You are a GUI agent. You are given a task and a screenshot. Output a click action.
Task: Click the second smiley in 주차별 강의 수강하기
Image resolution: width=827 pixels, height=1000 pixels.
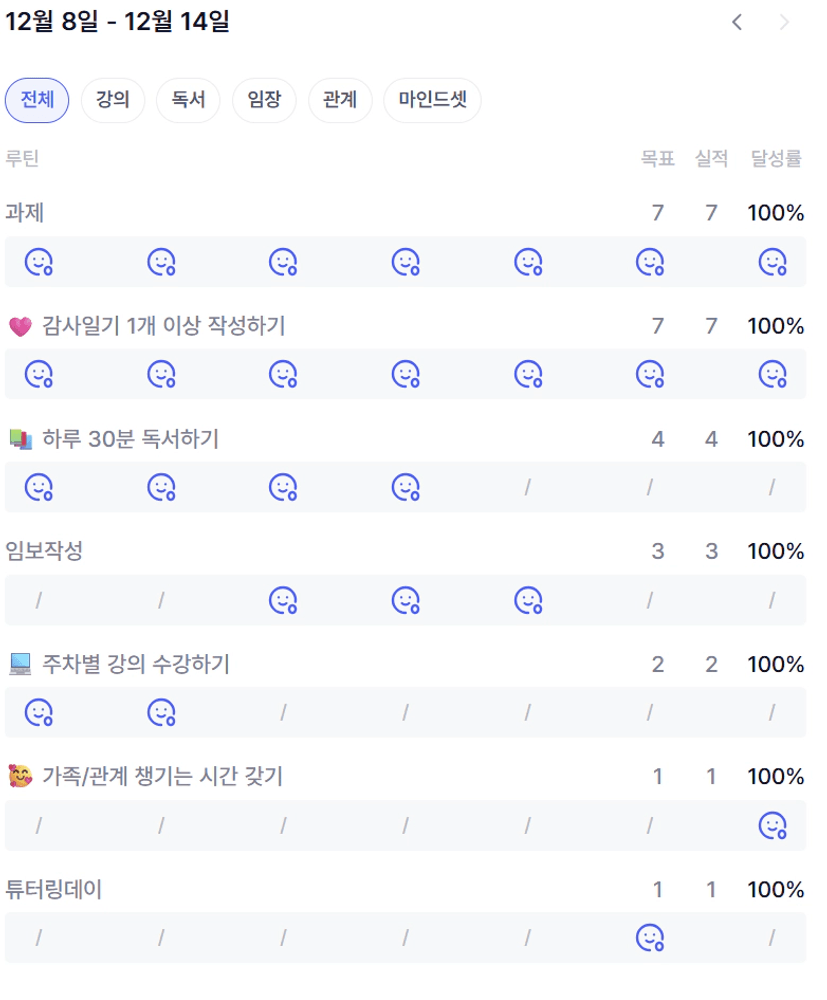[161, 712]
